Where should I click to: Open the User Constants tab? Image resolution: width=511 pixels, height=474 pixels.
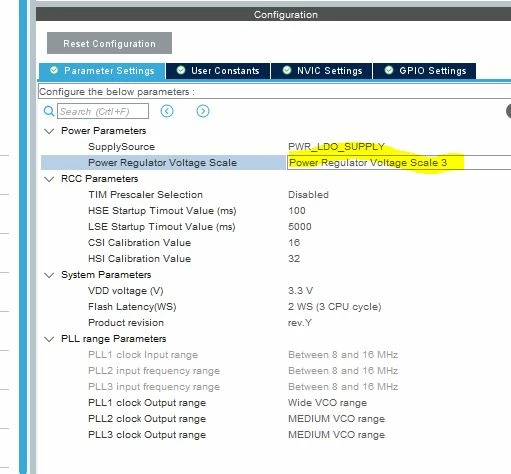click(218, 71)
